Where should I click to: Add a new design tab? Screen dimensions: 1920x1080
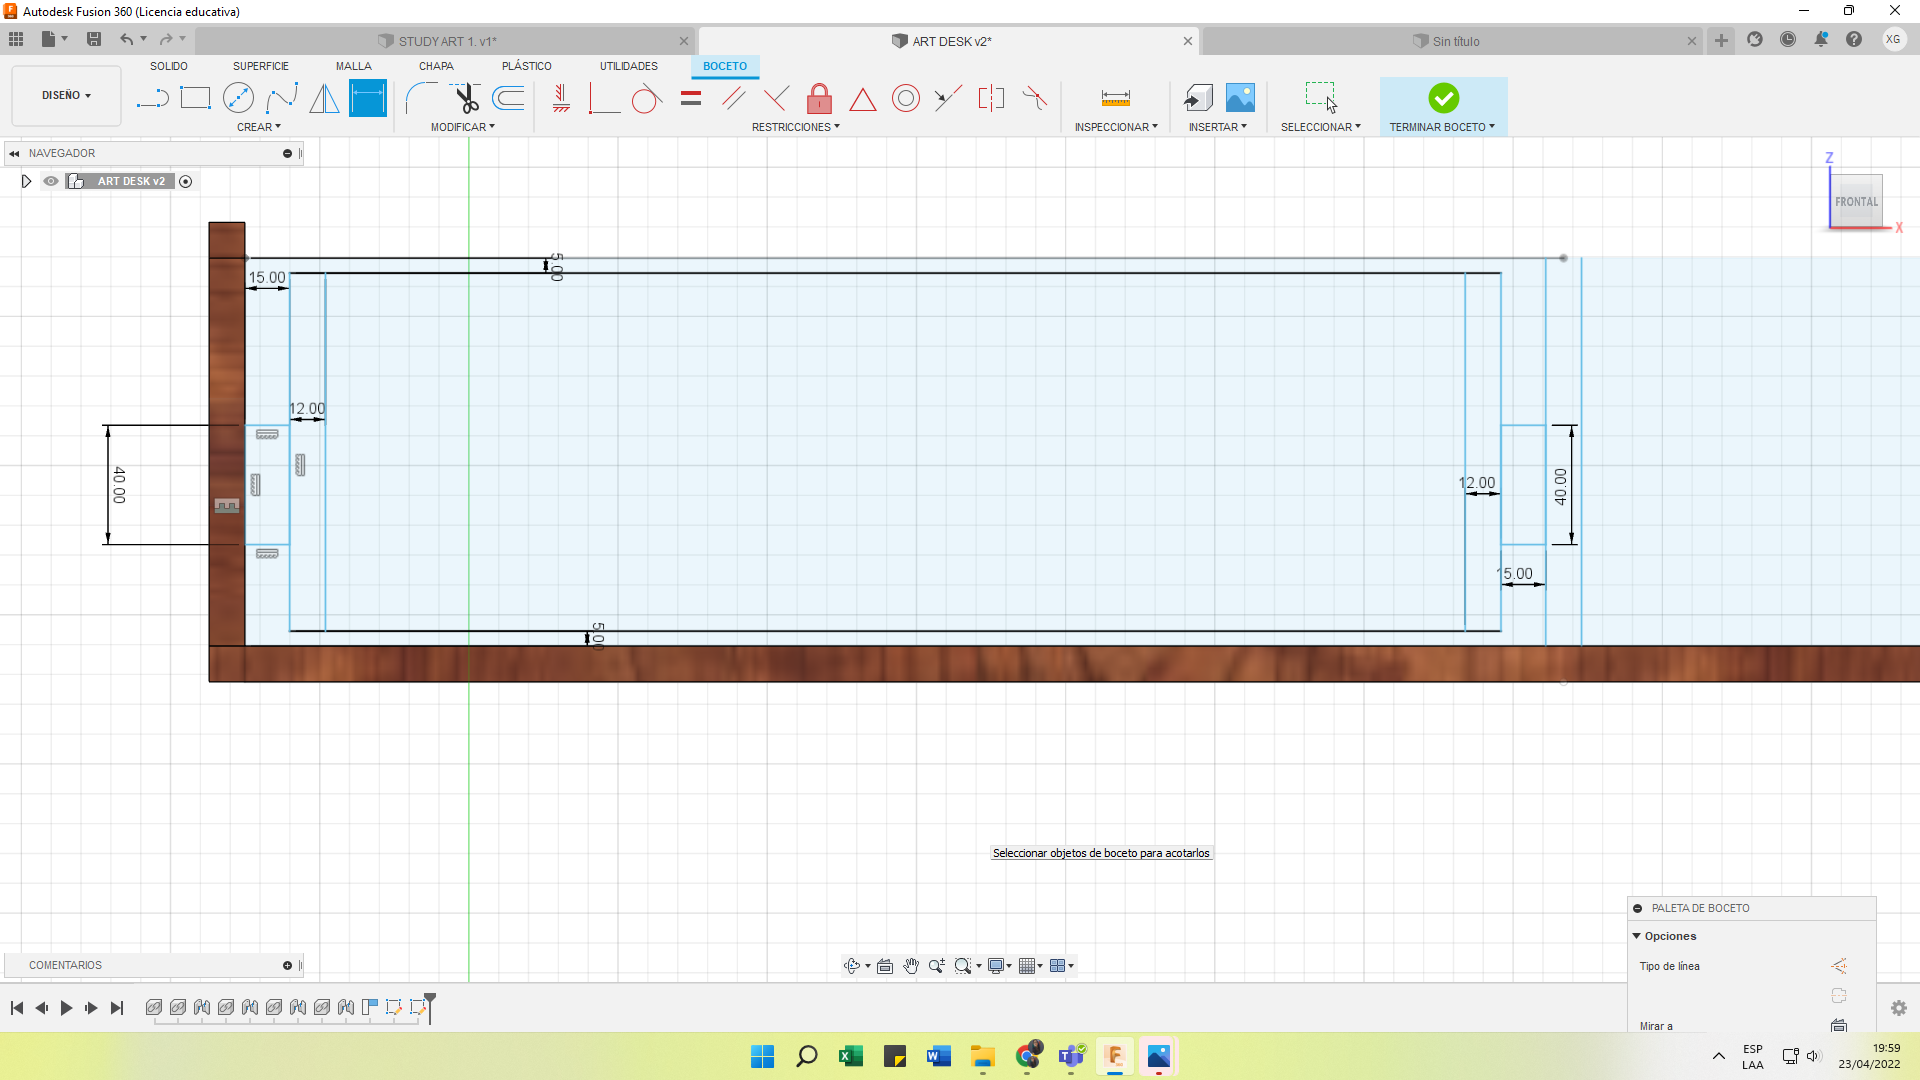(x=1721, y=40)
